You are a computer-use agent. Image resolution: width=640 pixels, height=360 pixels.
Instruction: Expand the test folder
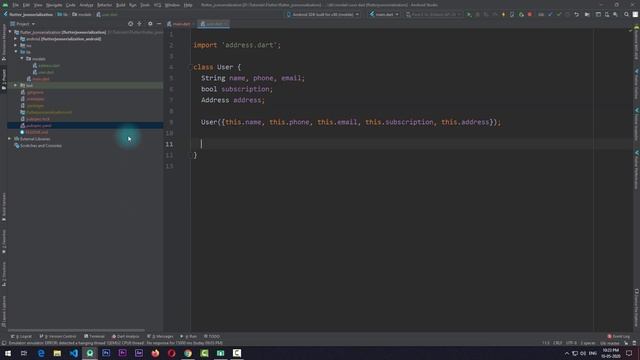point(16,85)
